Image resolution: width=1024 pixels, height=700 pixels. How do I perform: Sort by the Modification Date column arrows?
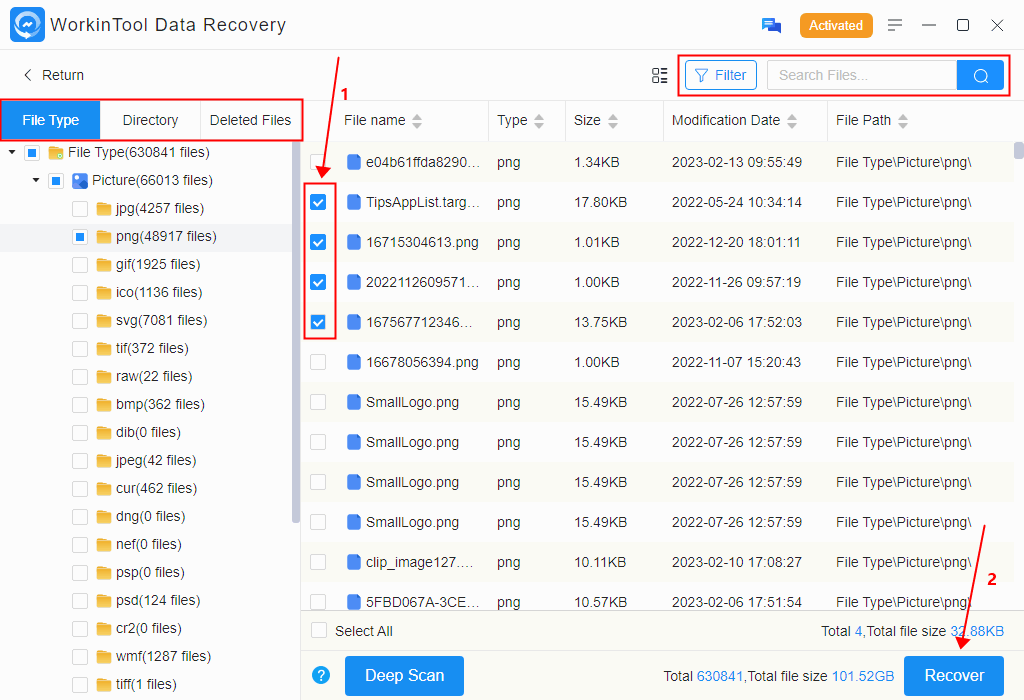(792, 121)
